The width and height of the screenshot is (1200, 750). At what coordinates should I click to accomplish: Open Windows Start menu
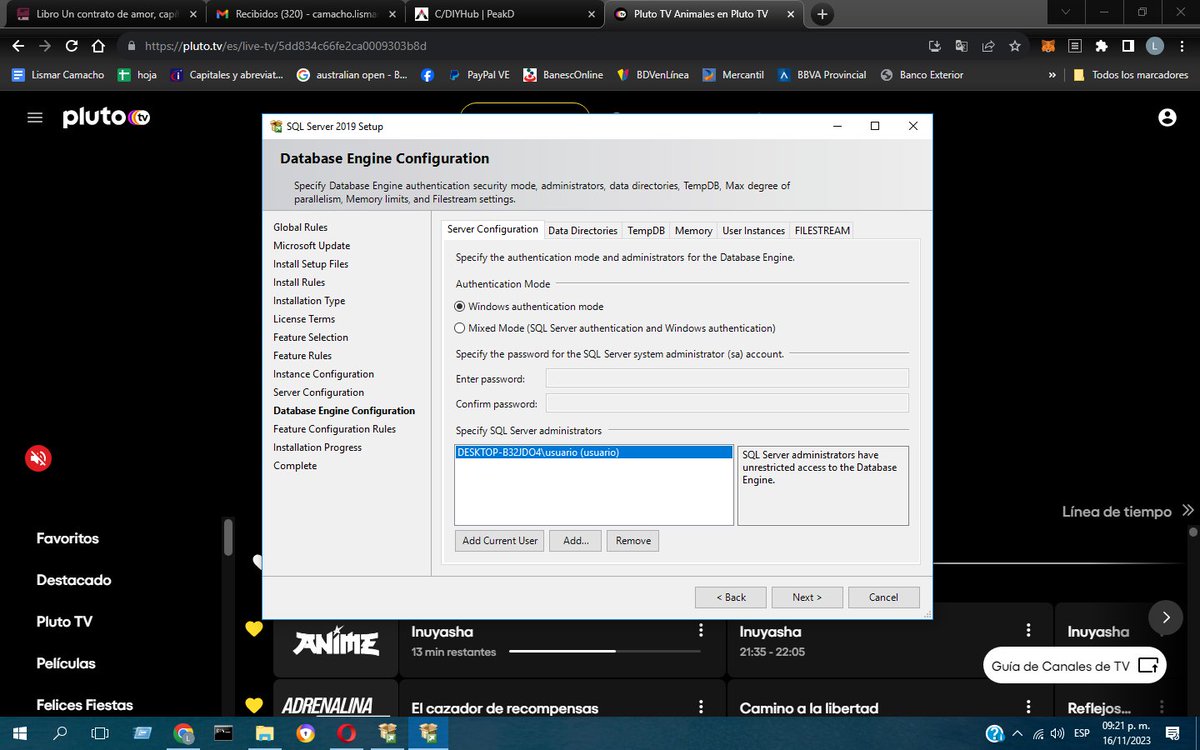19,732
